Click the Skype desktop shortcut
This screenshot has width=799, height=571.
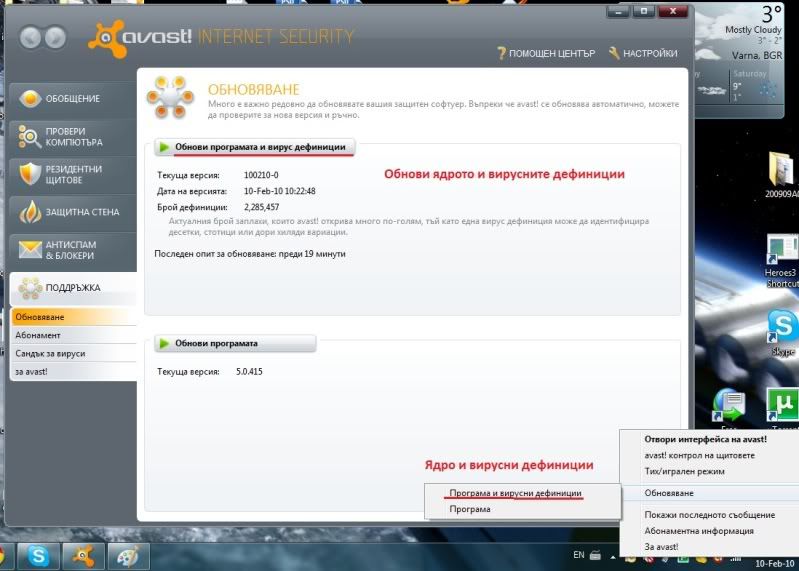point(782,333)
